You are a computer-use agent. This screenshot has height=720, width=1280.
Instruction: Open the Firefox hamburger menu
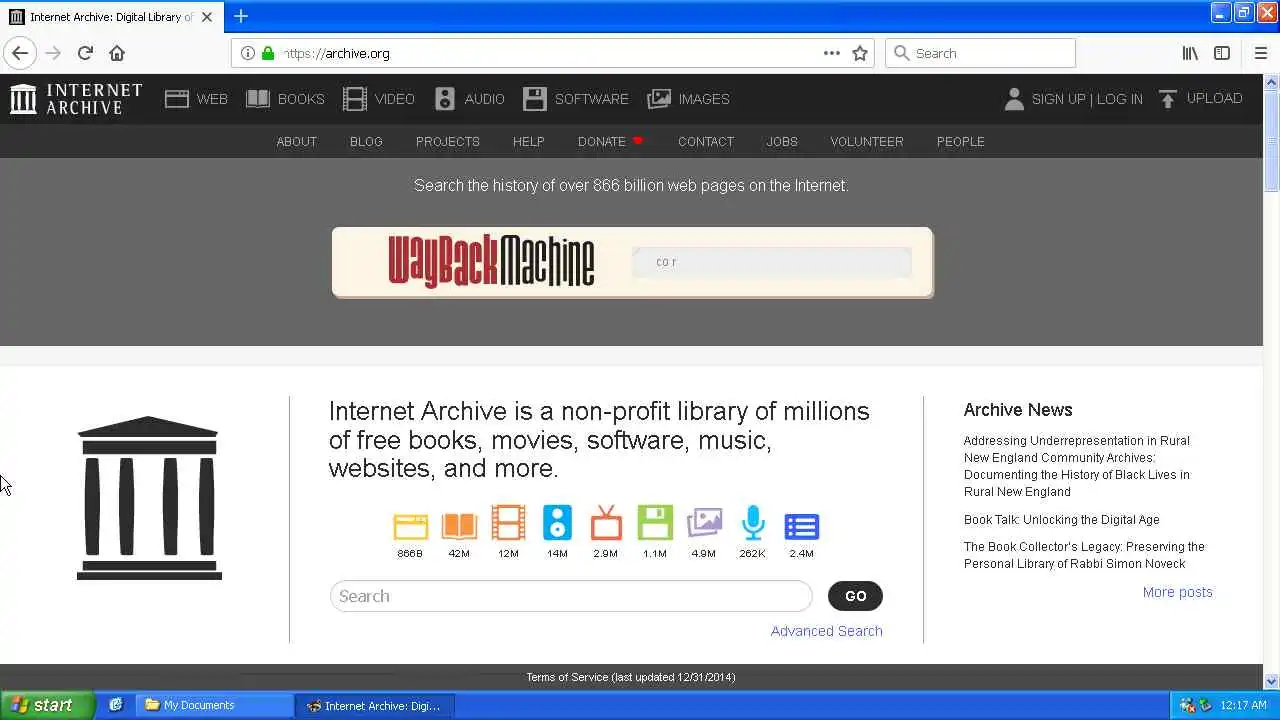pyautogui.click(x=1260, y=53)
